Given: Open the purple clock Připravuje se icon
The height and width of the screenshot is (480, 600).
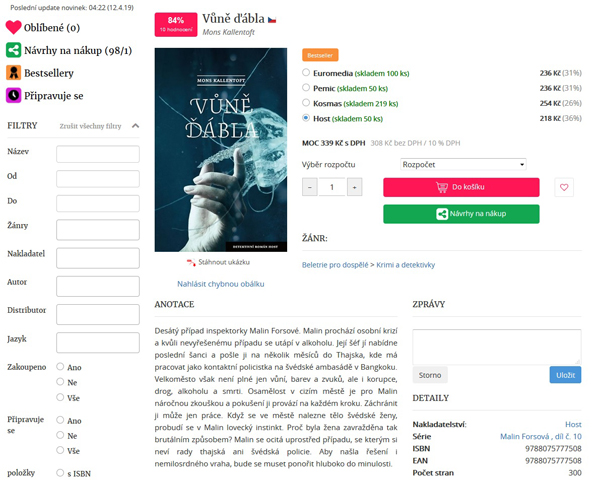Looking at the screenshot, I should pyautogui.click(x=13, y=95).
